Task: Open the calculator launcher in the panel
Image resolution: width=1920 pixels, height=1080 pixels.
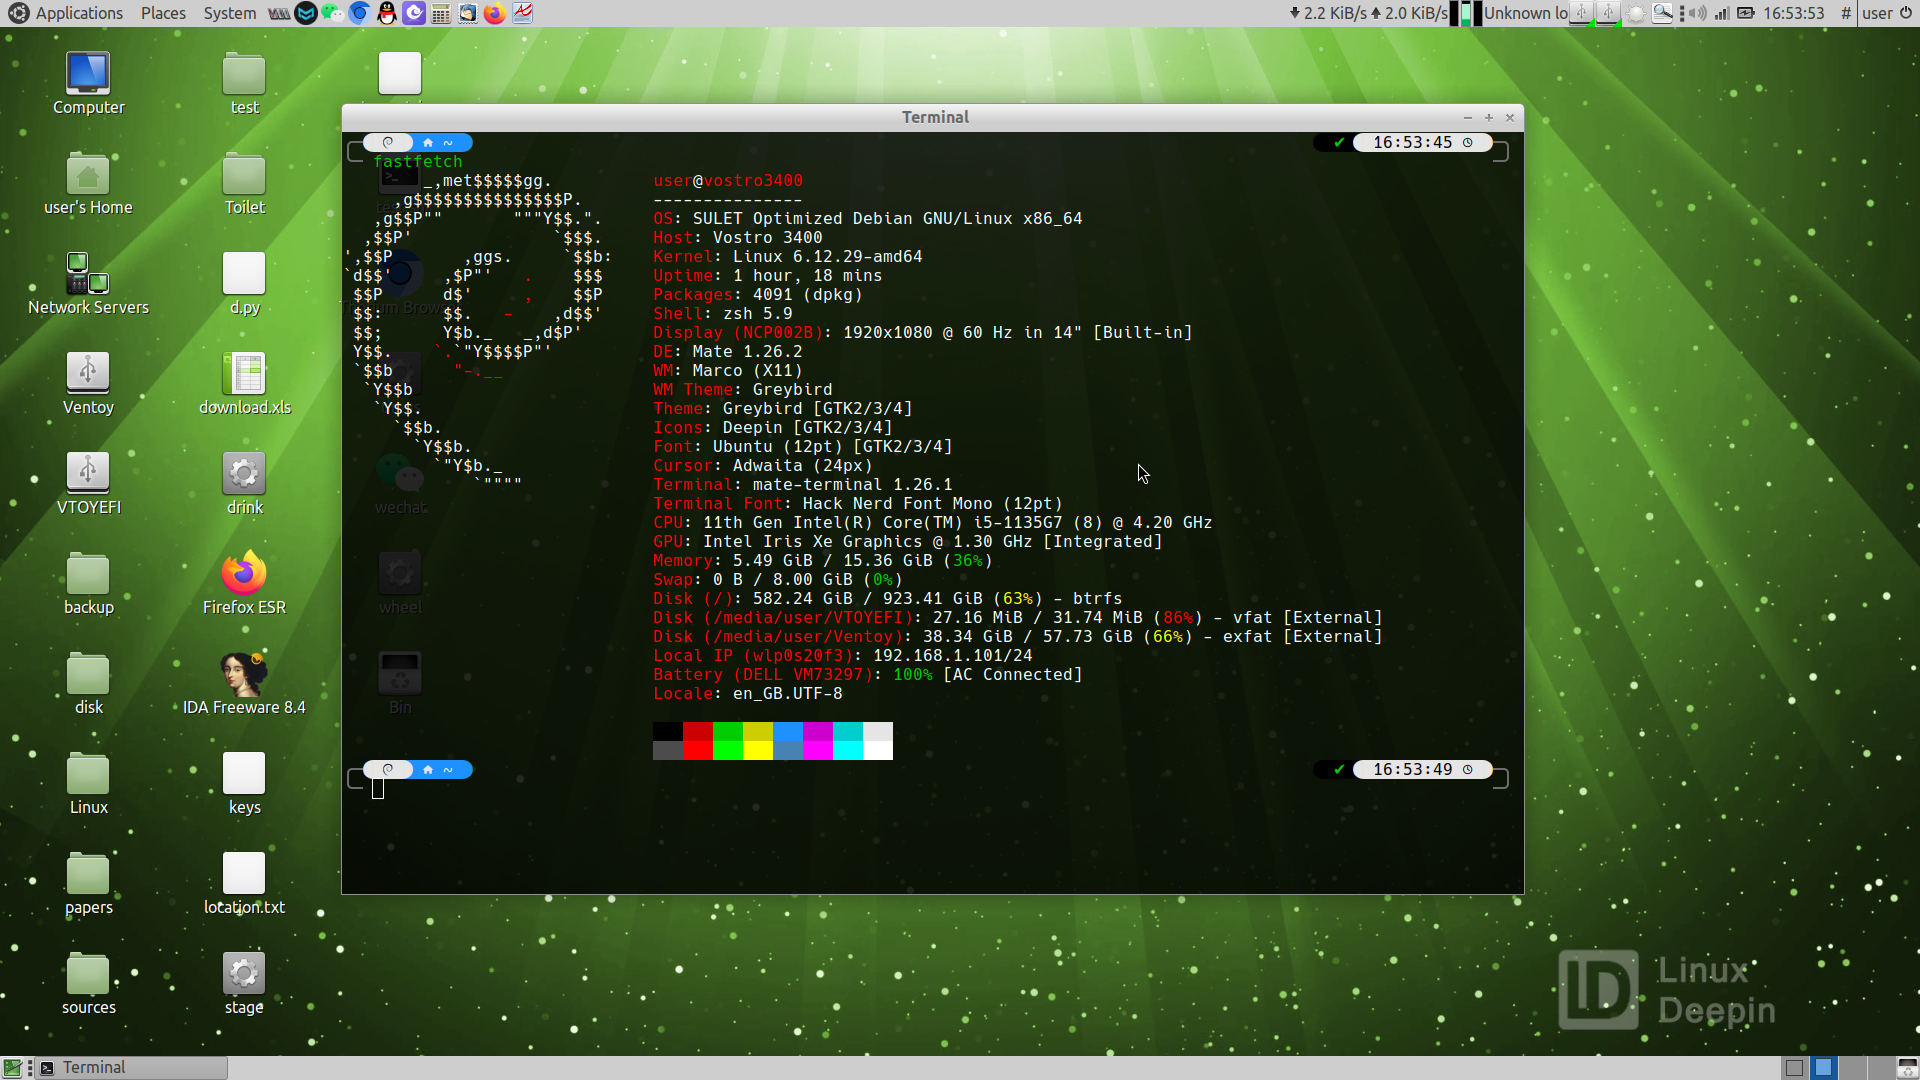Action: (441, 13)
